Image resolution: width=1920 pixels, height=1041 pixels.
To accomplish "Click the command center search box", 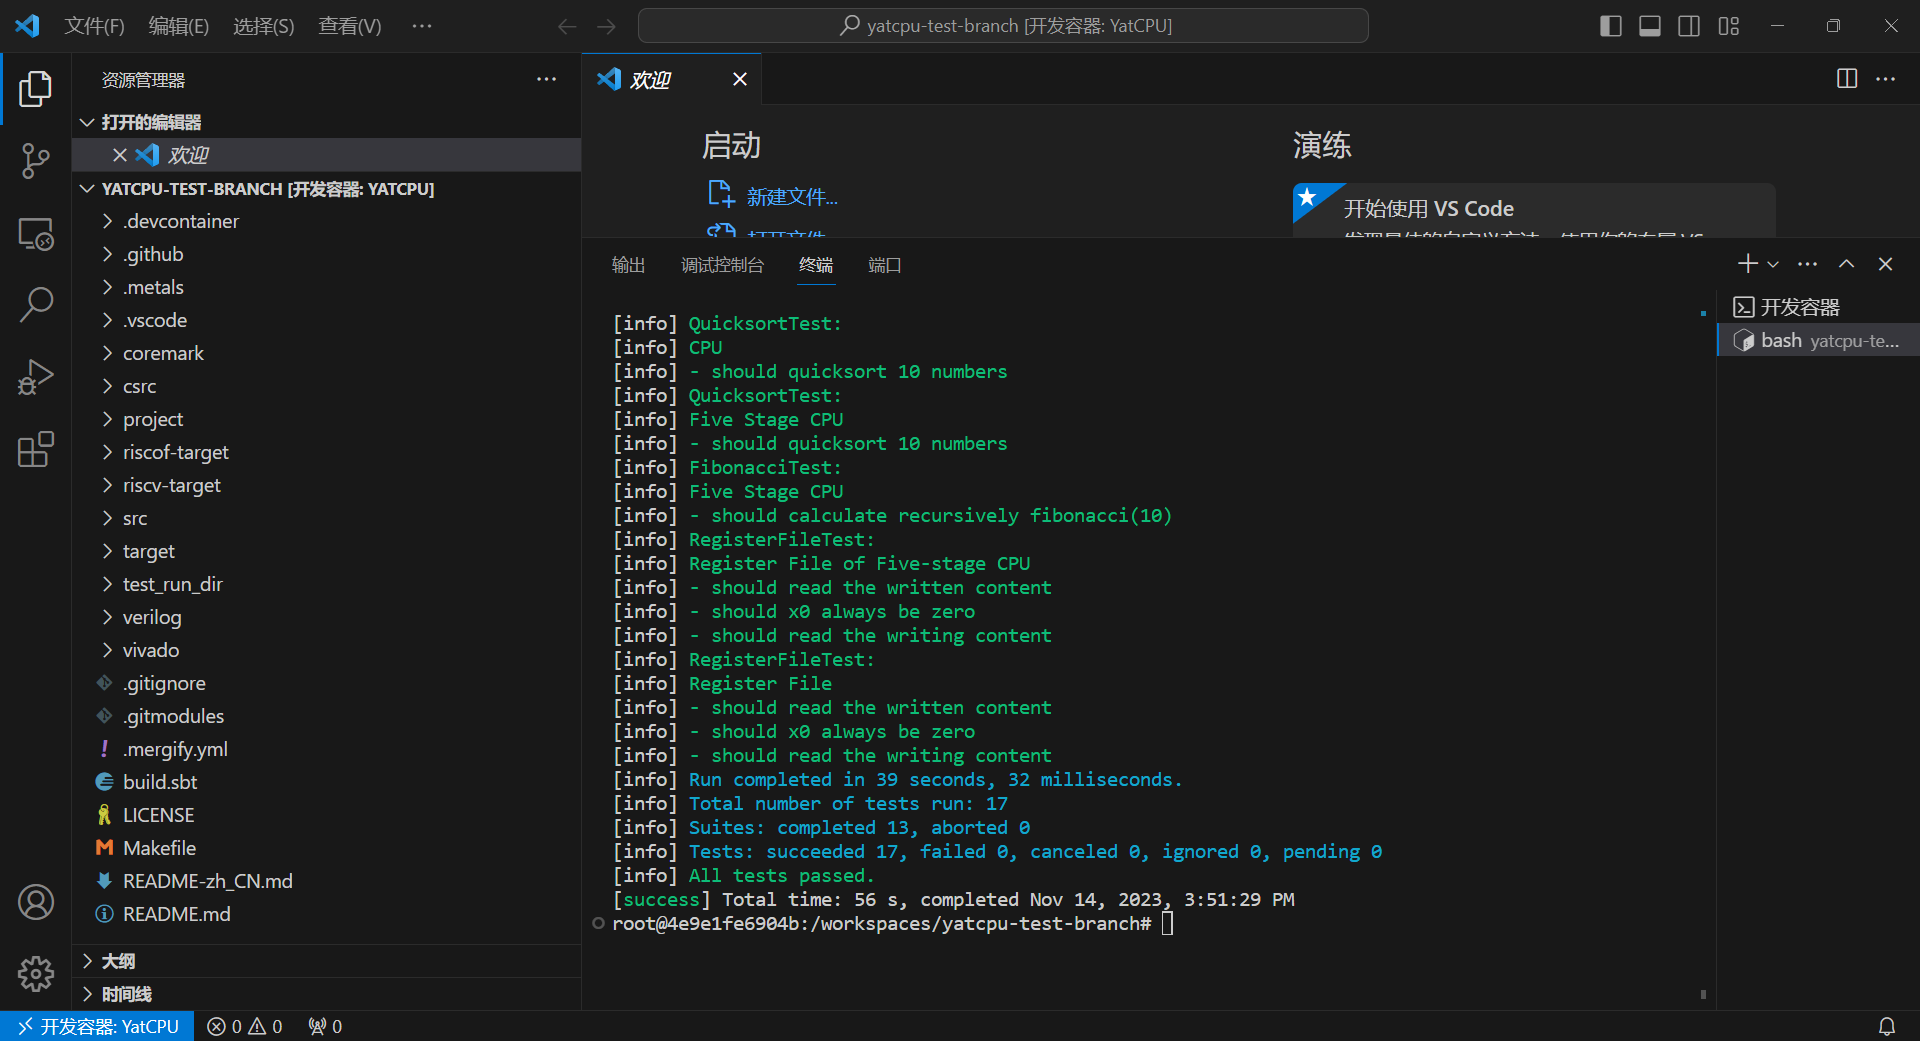I will [x=1003, y=26].
